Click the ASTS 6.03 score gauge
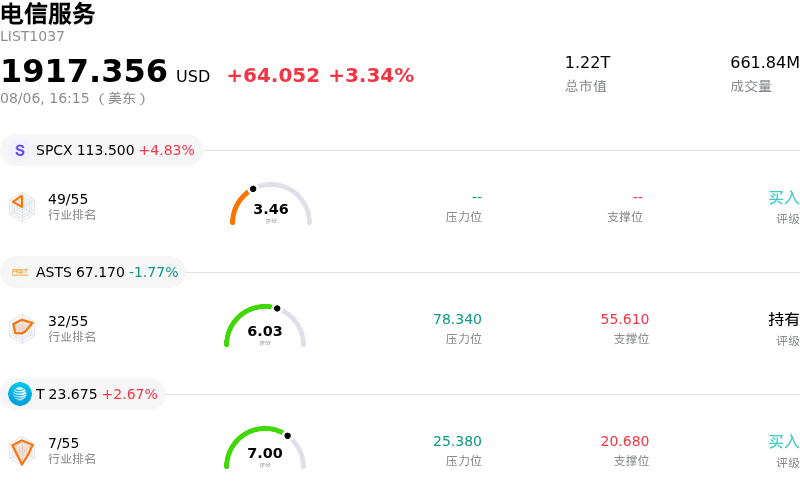 point(265,326)
